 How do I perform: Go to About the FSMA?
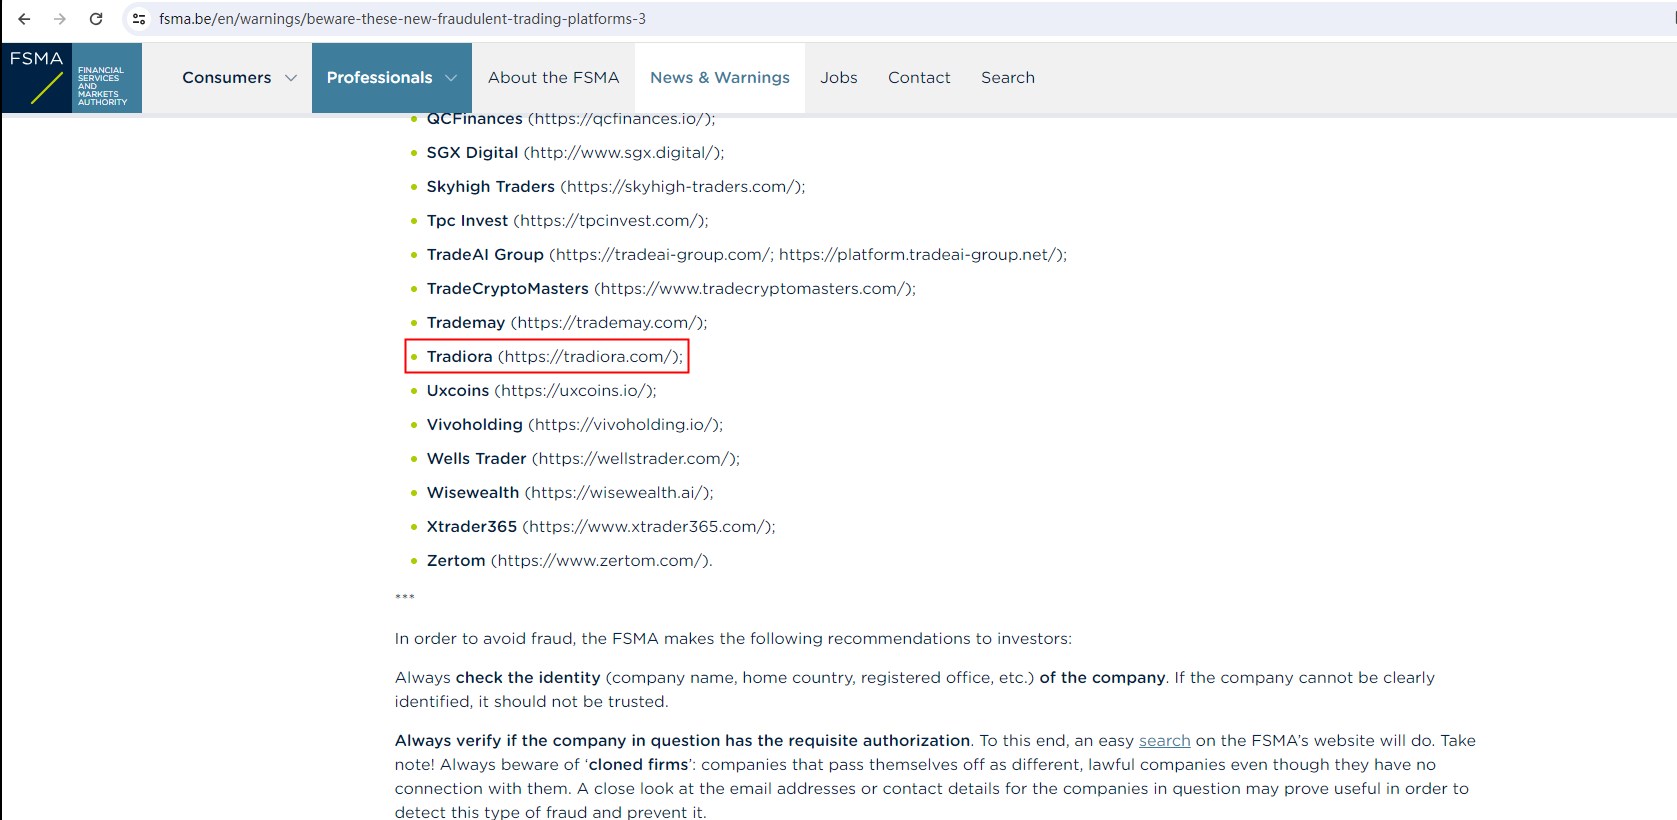pos(553,78)
